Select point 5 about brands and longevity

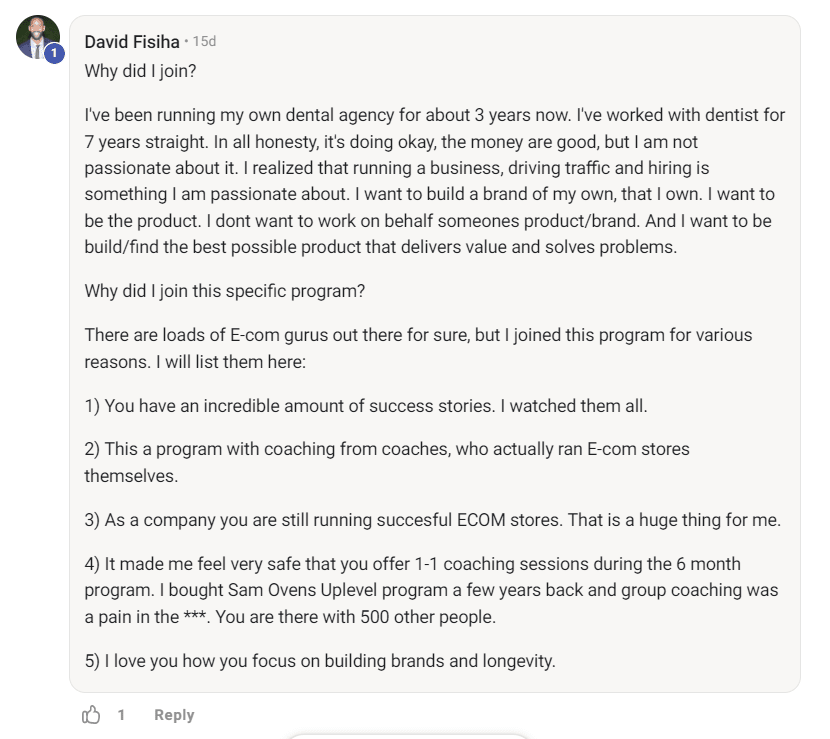click(320, 661)
